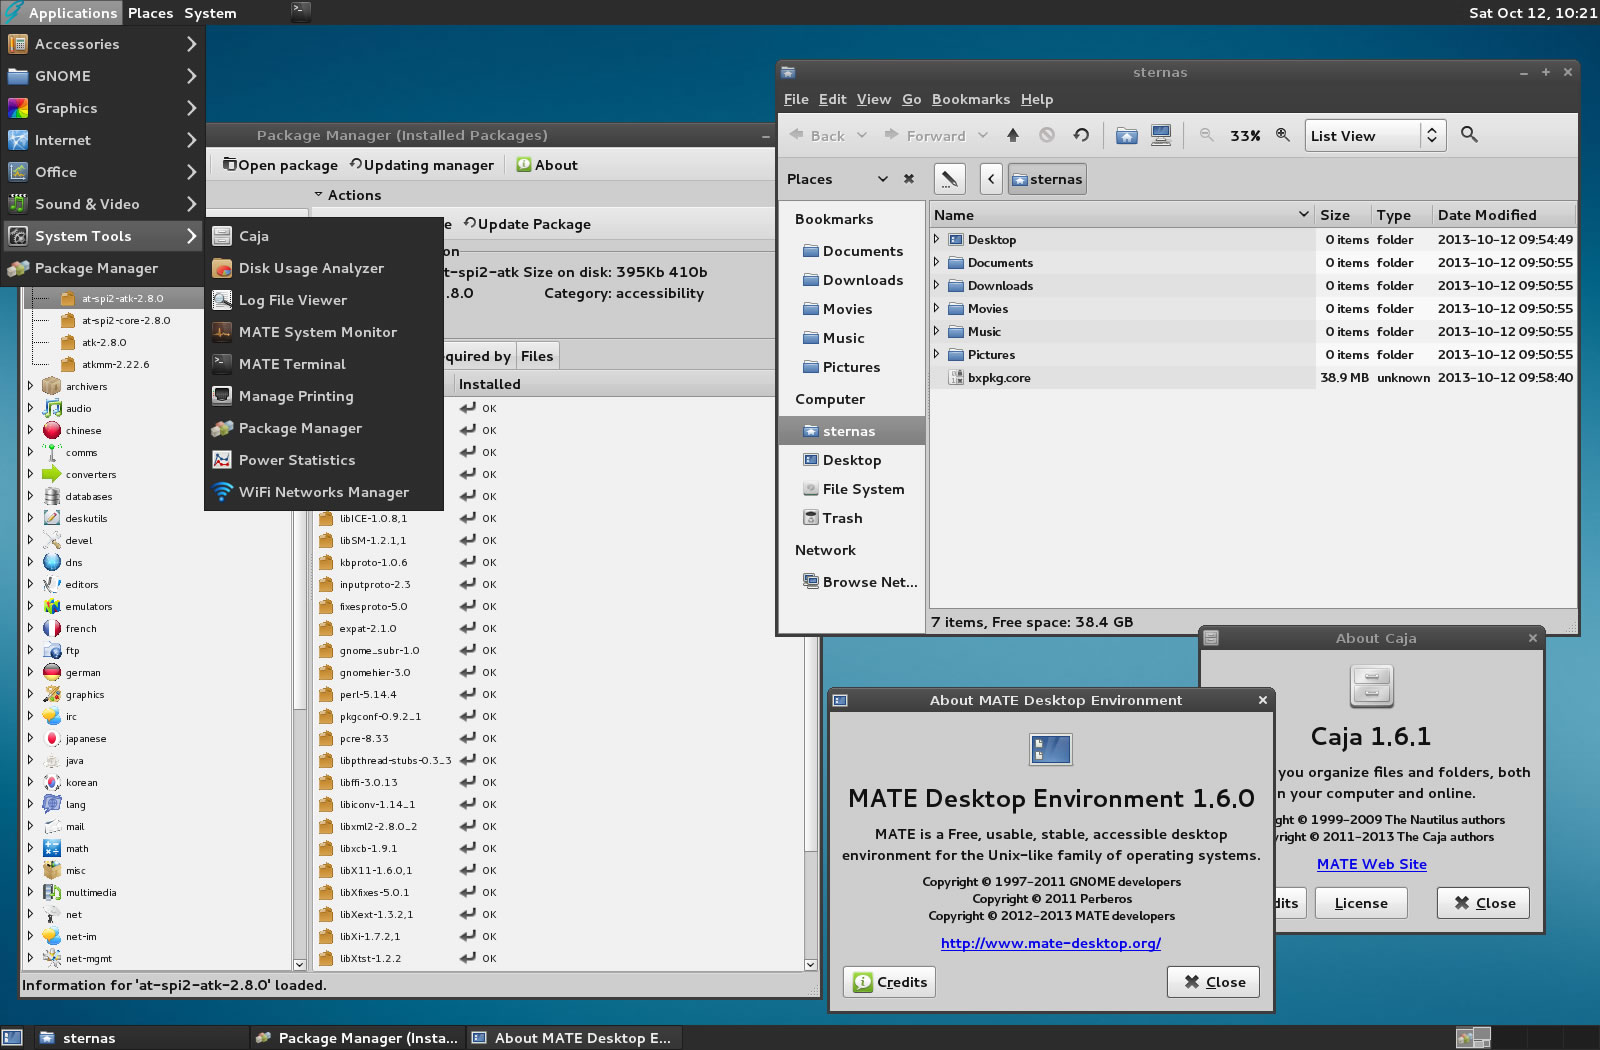Viewport: 1600px width, 1050px height.
Task: Open search in Caja toolbar
Action: pos(1469,134)
